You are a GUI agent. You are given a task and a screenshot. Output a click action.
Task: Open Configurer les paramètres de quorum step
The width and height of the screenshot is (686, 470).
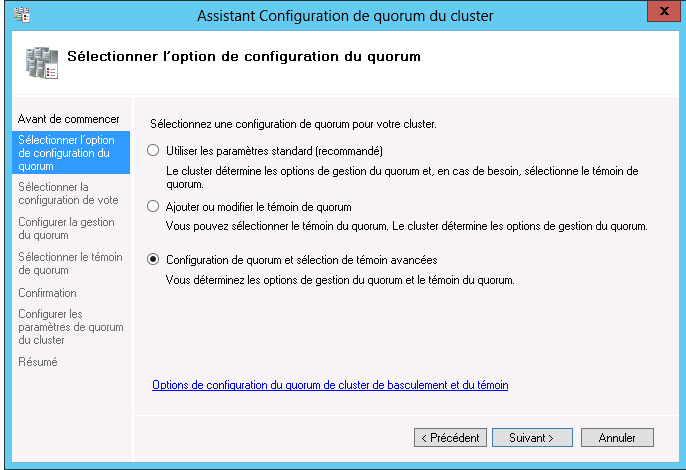71,327
